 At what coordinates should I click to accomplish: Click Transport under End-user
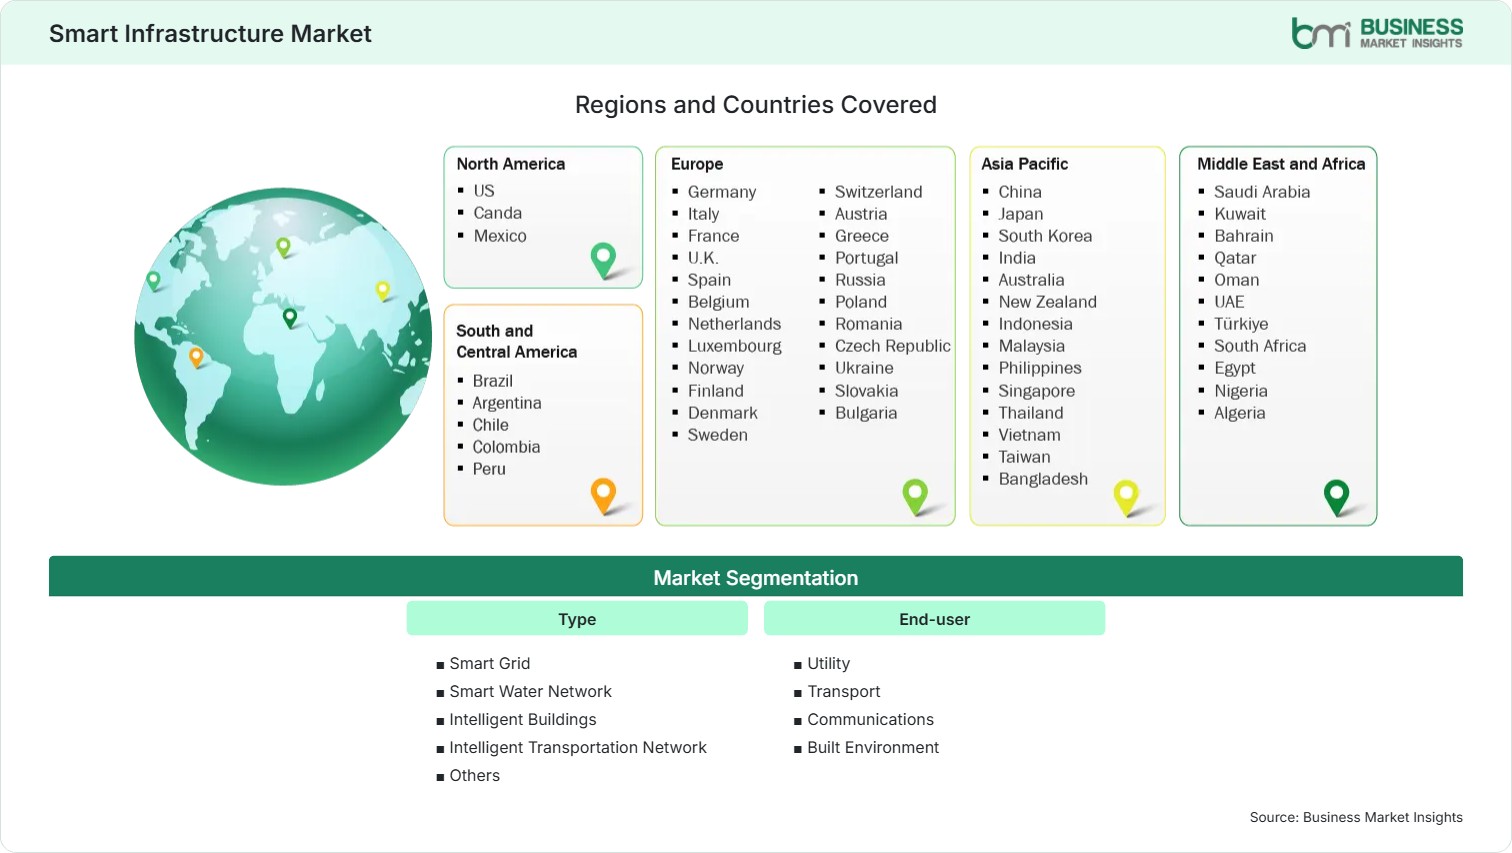point(844,692)
